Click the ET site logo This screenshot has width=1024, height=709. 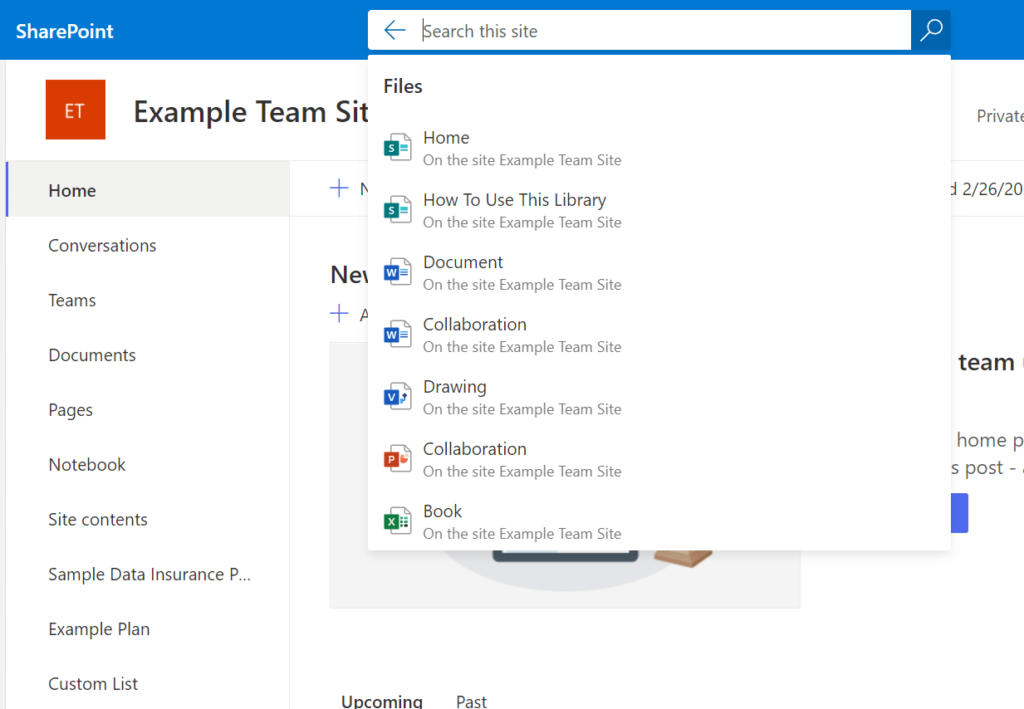point(75,110)
